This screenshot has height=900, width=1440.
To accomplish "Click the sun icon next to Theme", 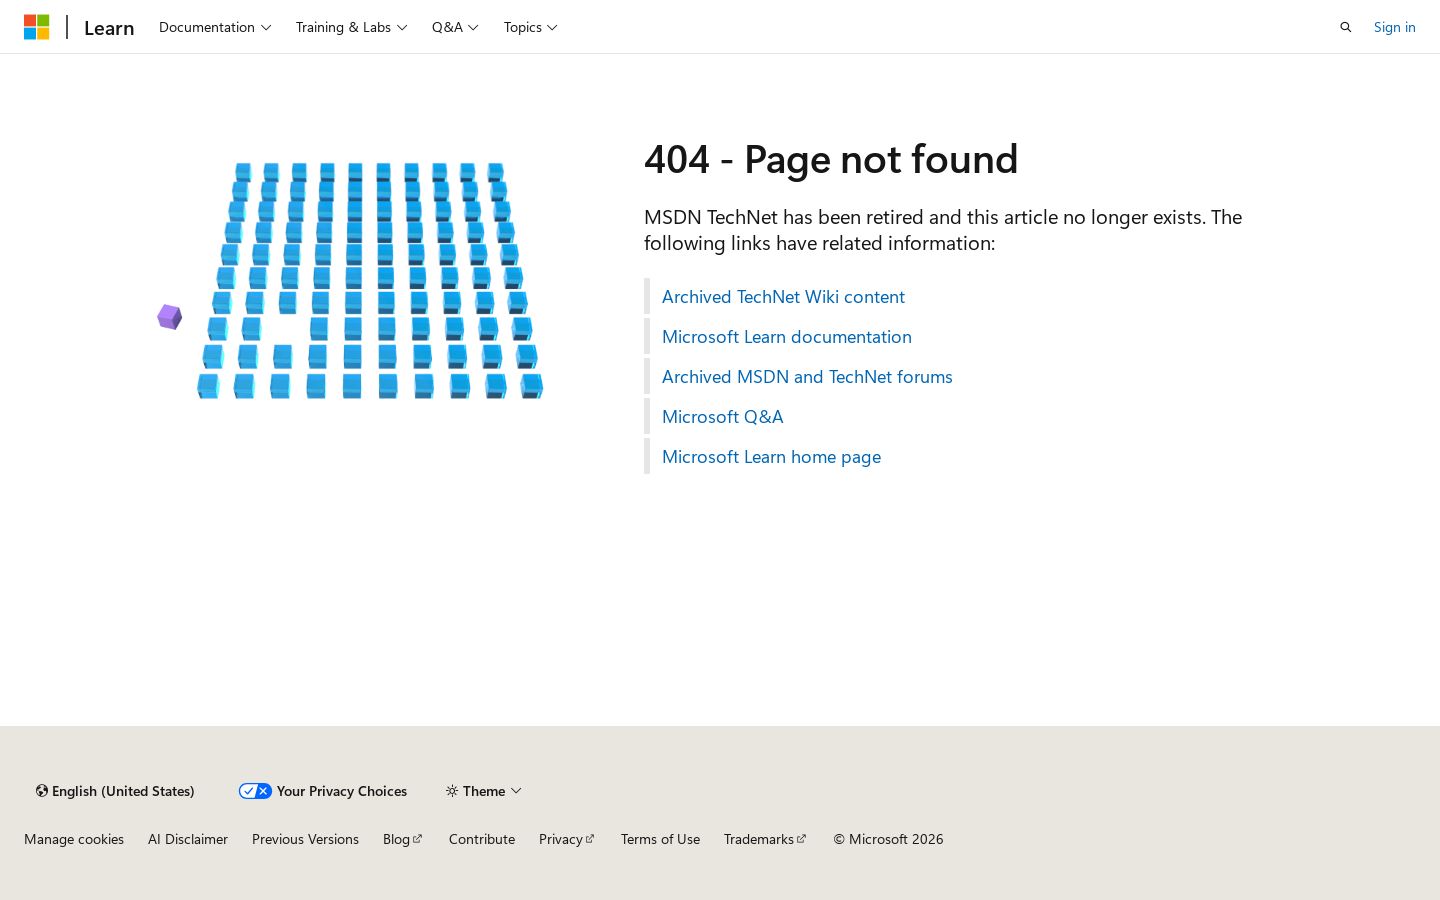I will (x=452, y=791).
